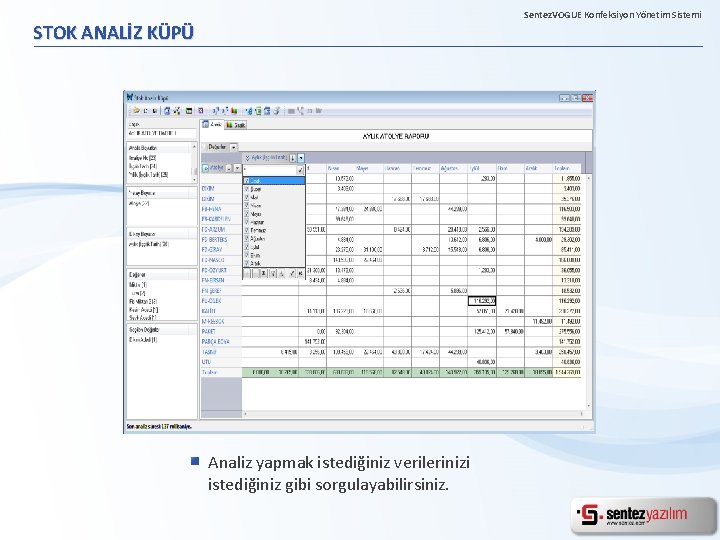This screenshot has width=720, height=540.
Task: Switch to the Grafik tab
Action: [236, 125]
